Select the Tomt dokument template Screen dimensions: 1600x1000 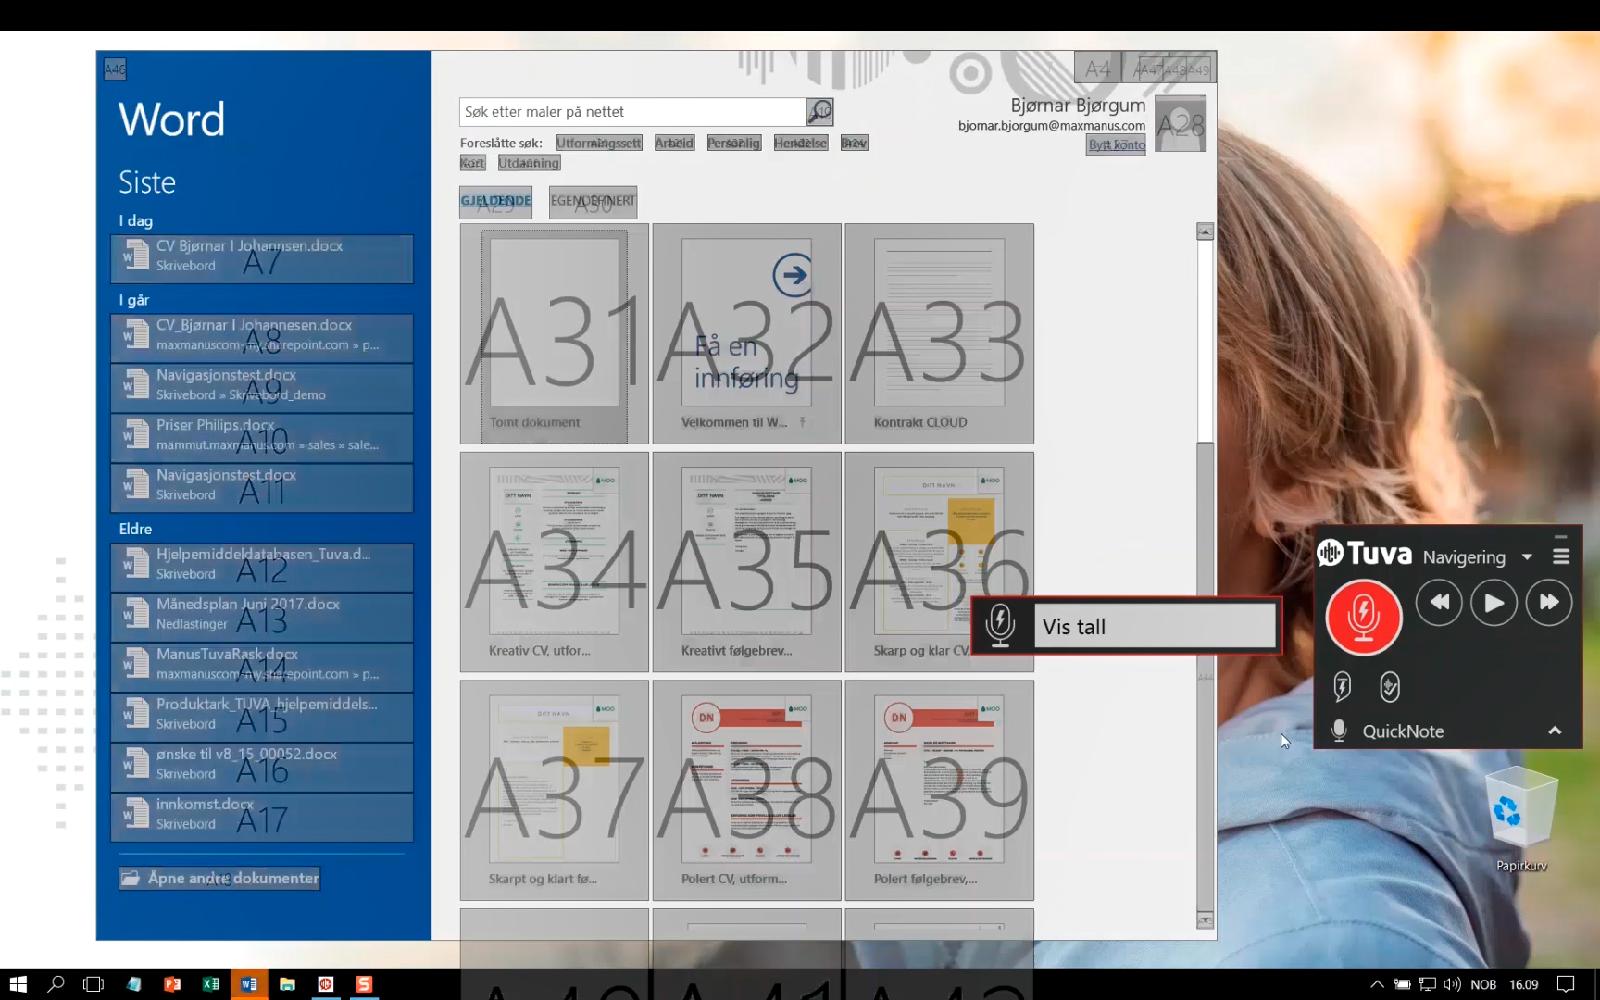(x=554, y=333)
